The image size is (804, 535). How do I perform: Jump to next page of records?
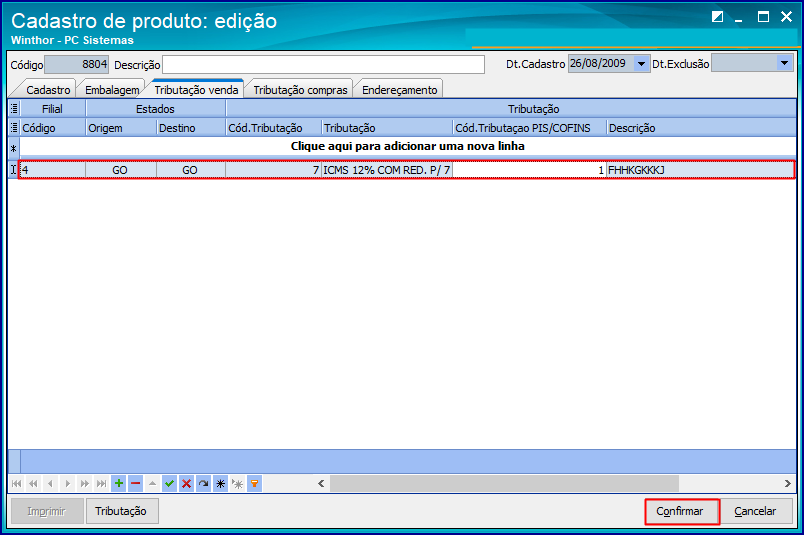[x=84, y=483]
